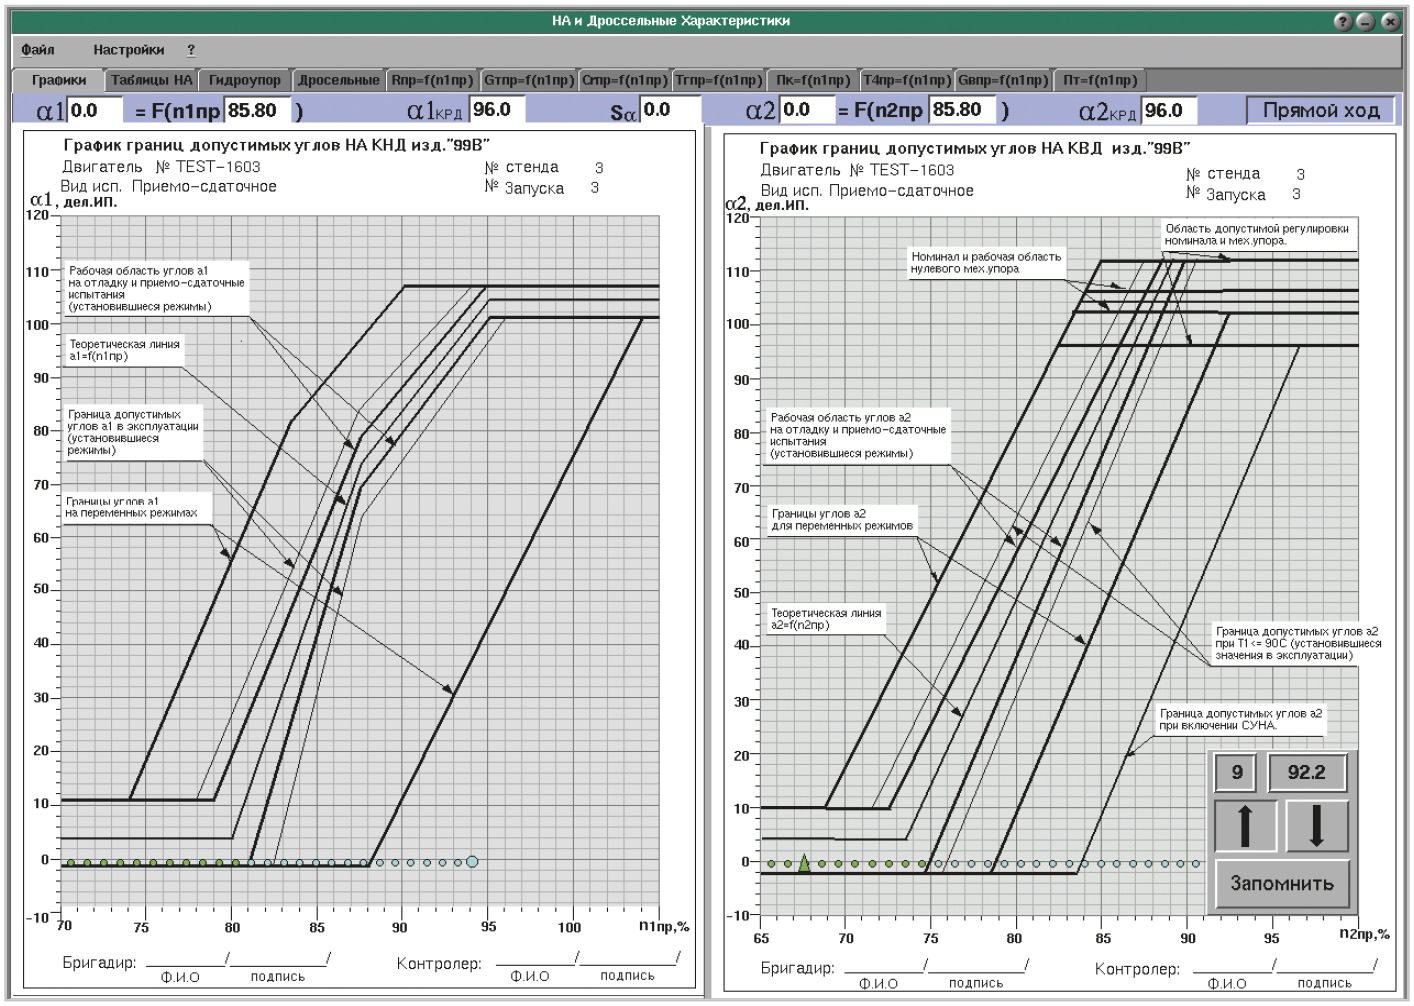This screenshot has height=1006, width=1414.
Task: Click the 'n1пр,%' axis label
Action: coord(665,927)
